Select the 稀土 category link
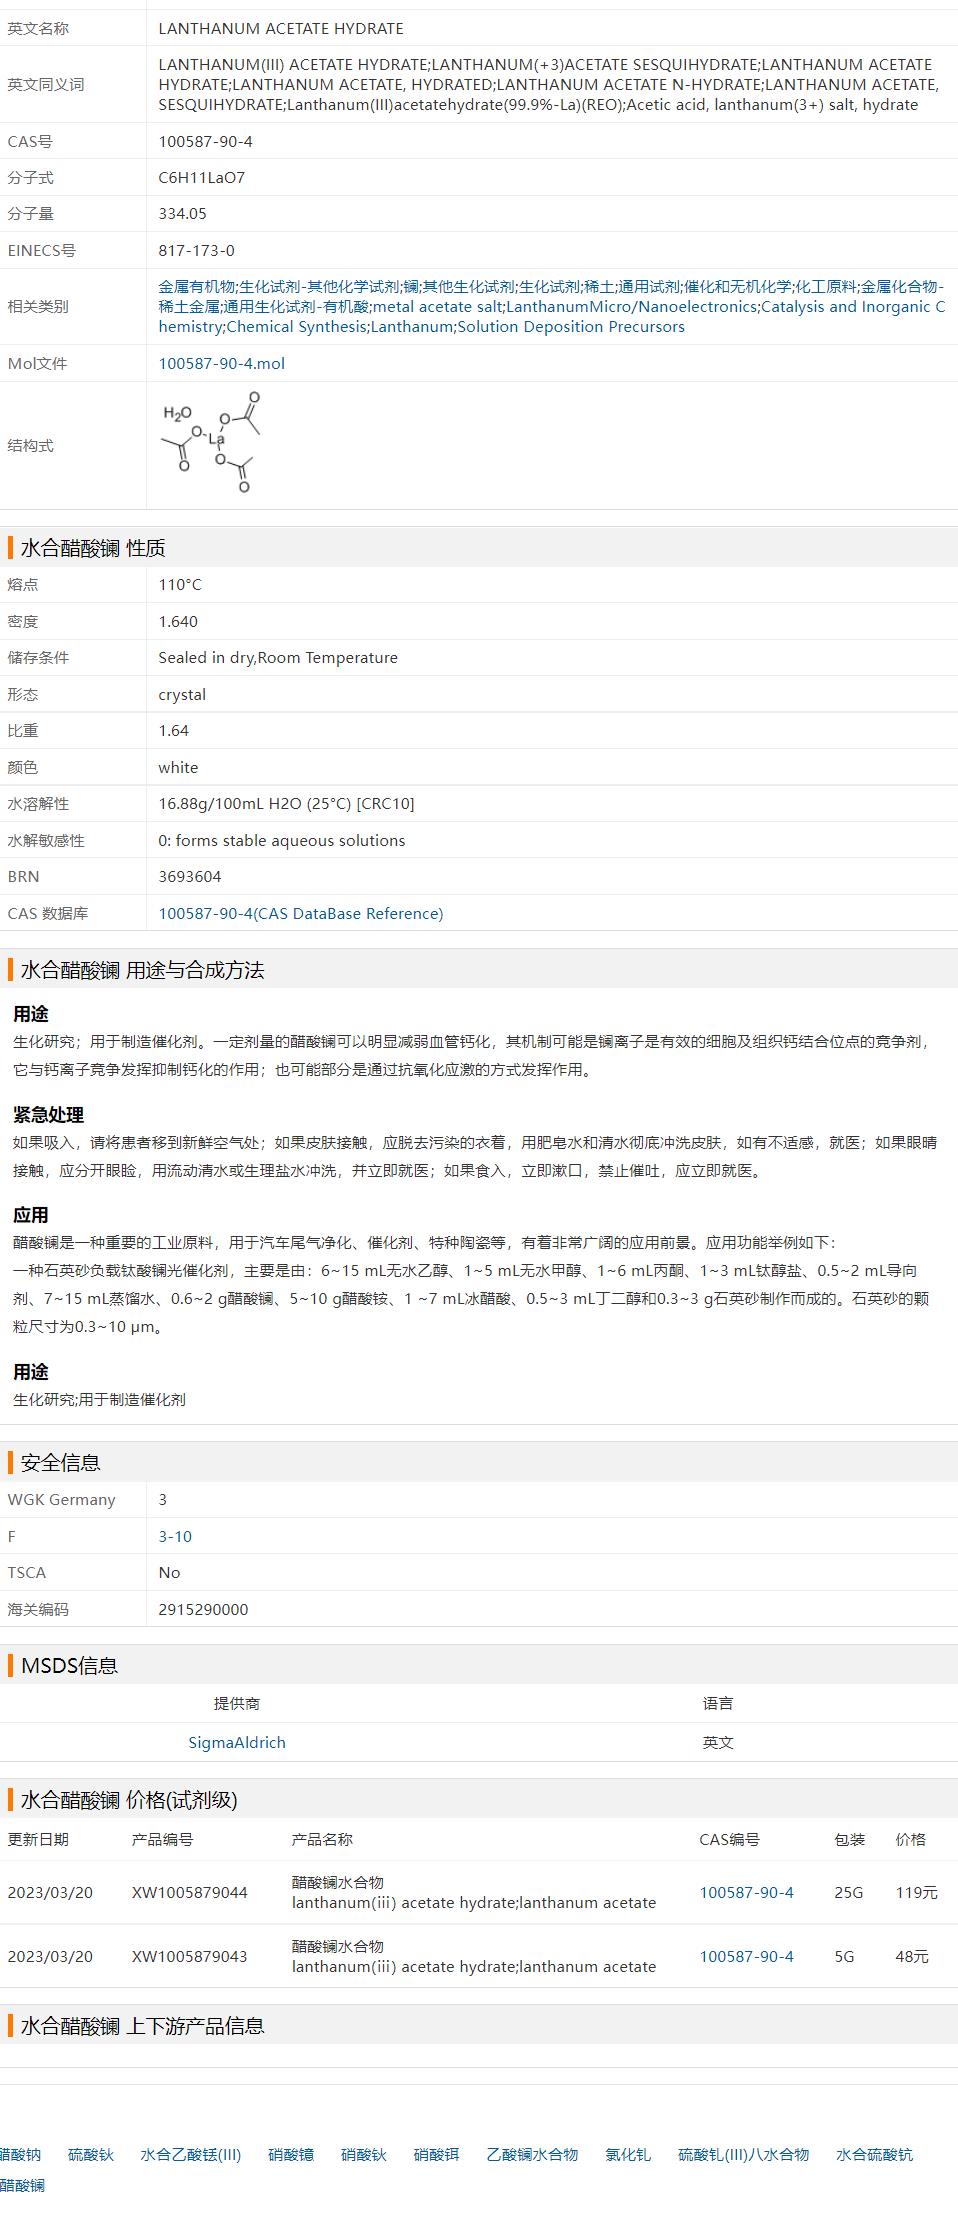The image size is (958, 2221). 598,287
